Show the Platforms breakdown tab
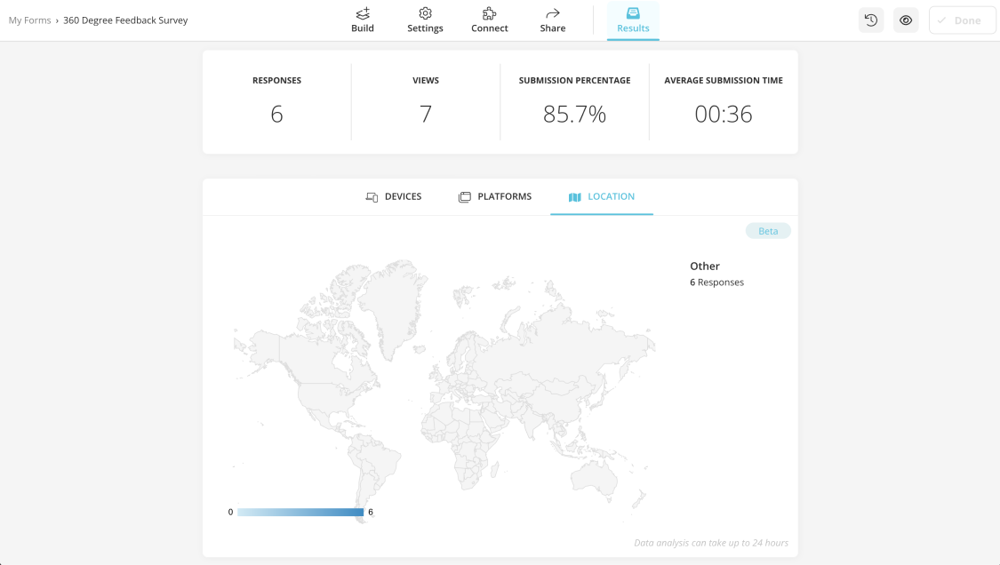The width and height of the screenshot is (1000, 565). coord(495,196)
